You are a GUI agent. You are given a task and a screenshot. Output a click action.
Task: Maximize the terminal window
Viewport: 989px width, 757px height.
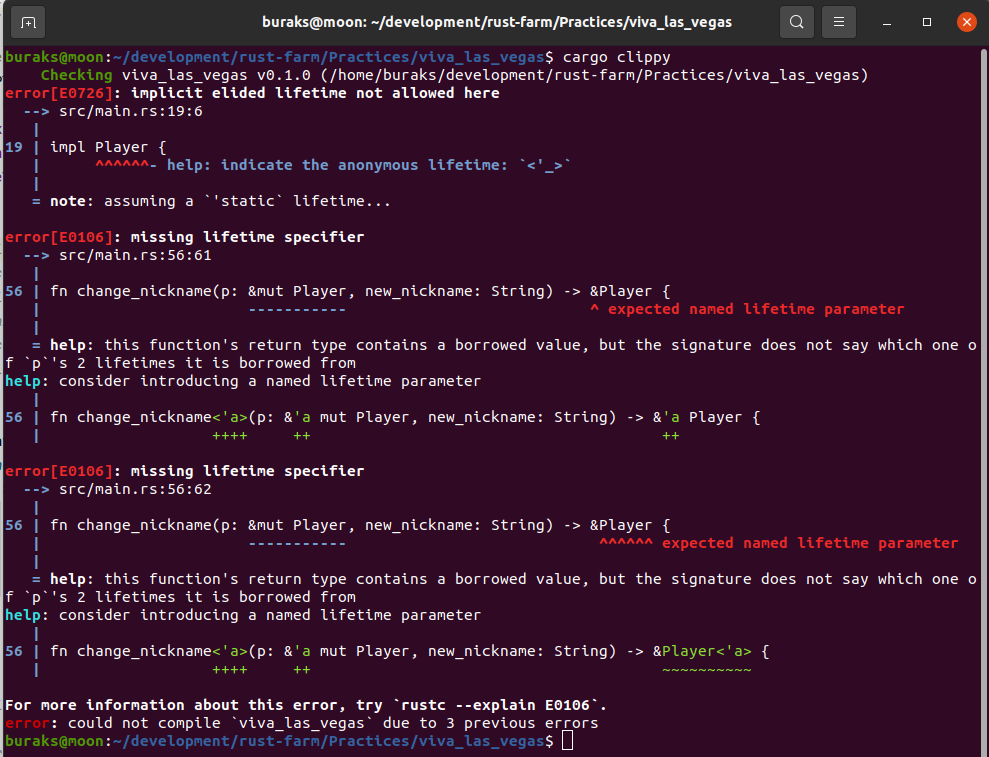tap(927, 21)
